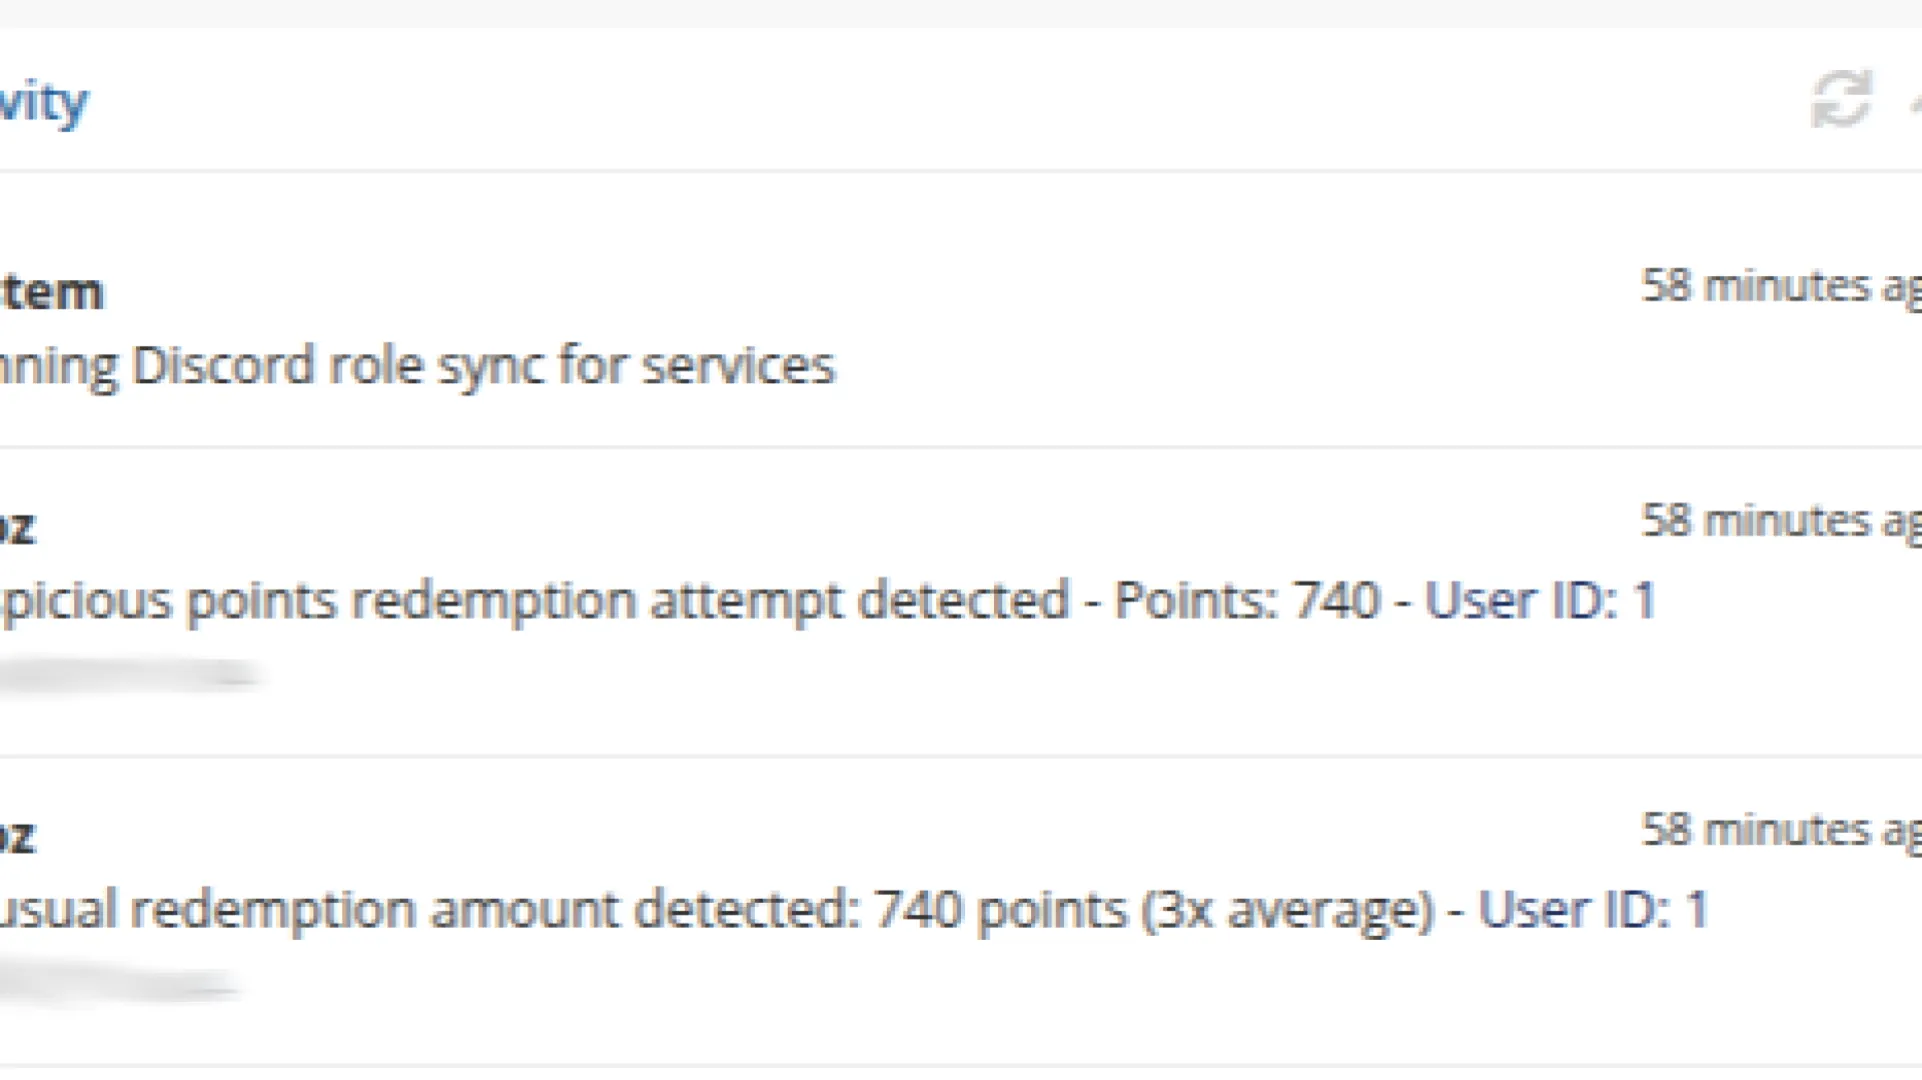
Task: Click "740 points" in the unusual redemption message
Action: tap(1000, 910)
